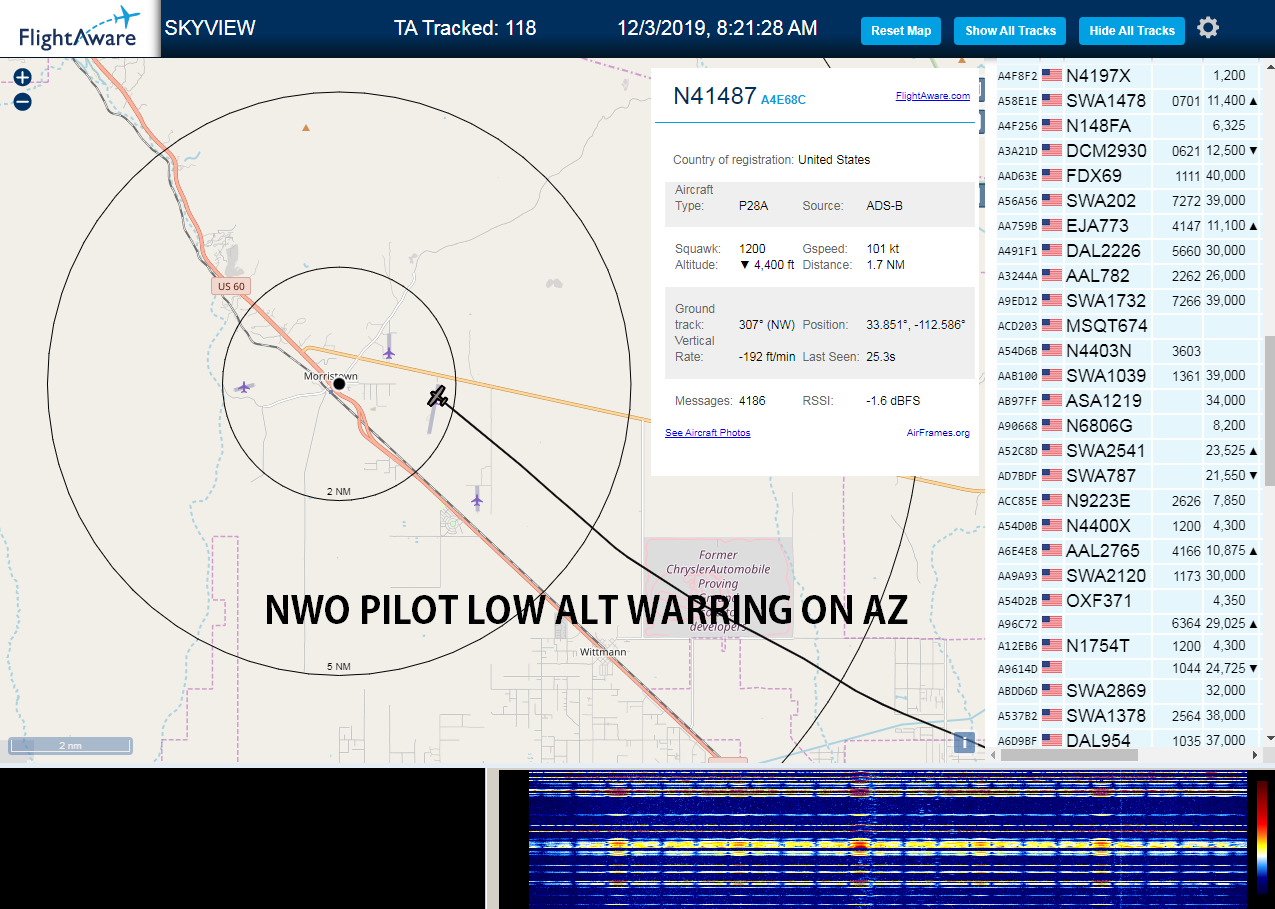
Task: Click the Morristown receiver location dot
Action: coord(339,384)
